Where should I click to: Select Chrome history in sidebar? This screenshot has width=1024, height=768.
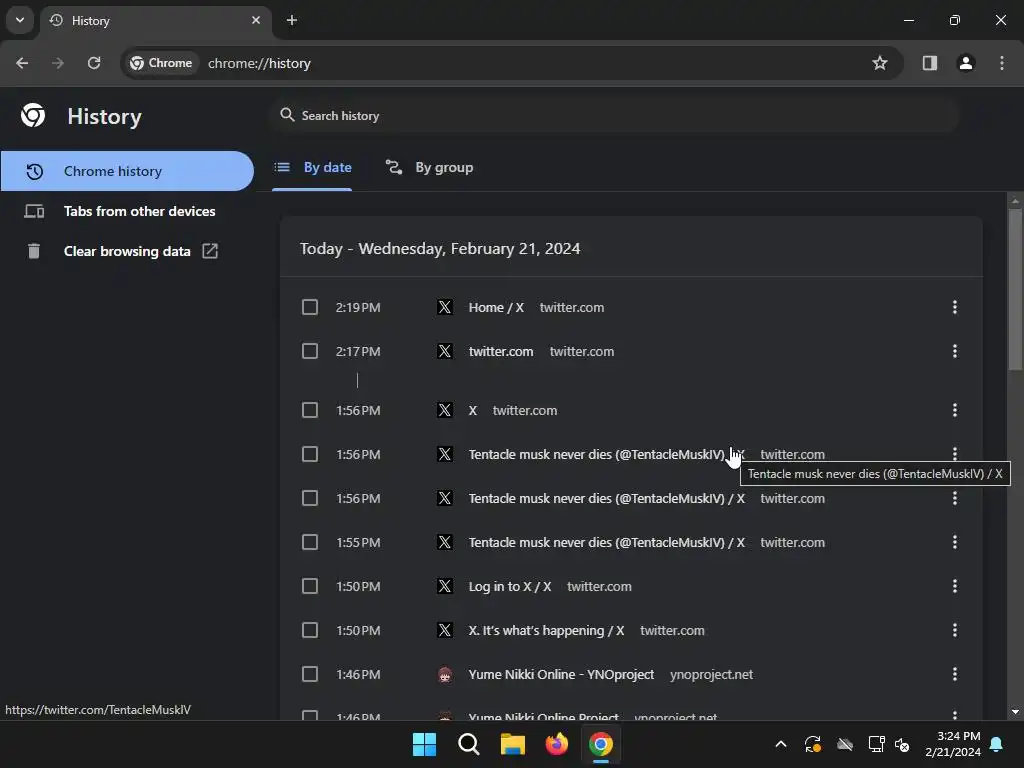point(127,171)
